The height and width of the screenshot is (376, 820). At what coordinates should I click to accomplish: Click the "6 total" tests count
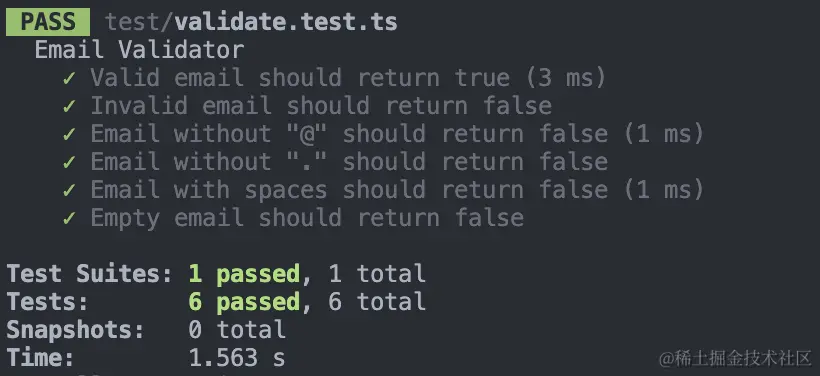tap(377, 302)
